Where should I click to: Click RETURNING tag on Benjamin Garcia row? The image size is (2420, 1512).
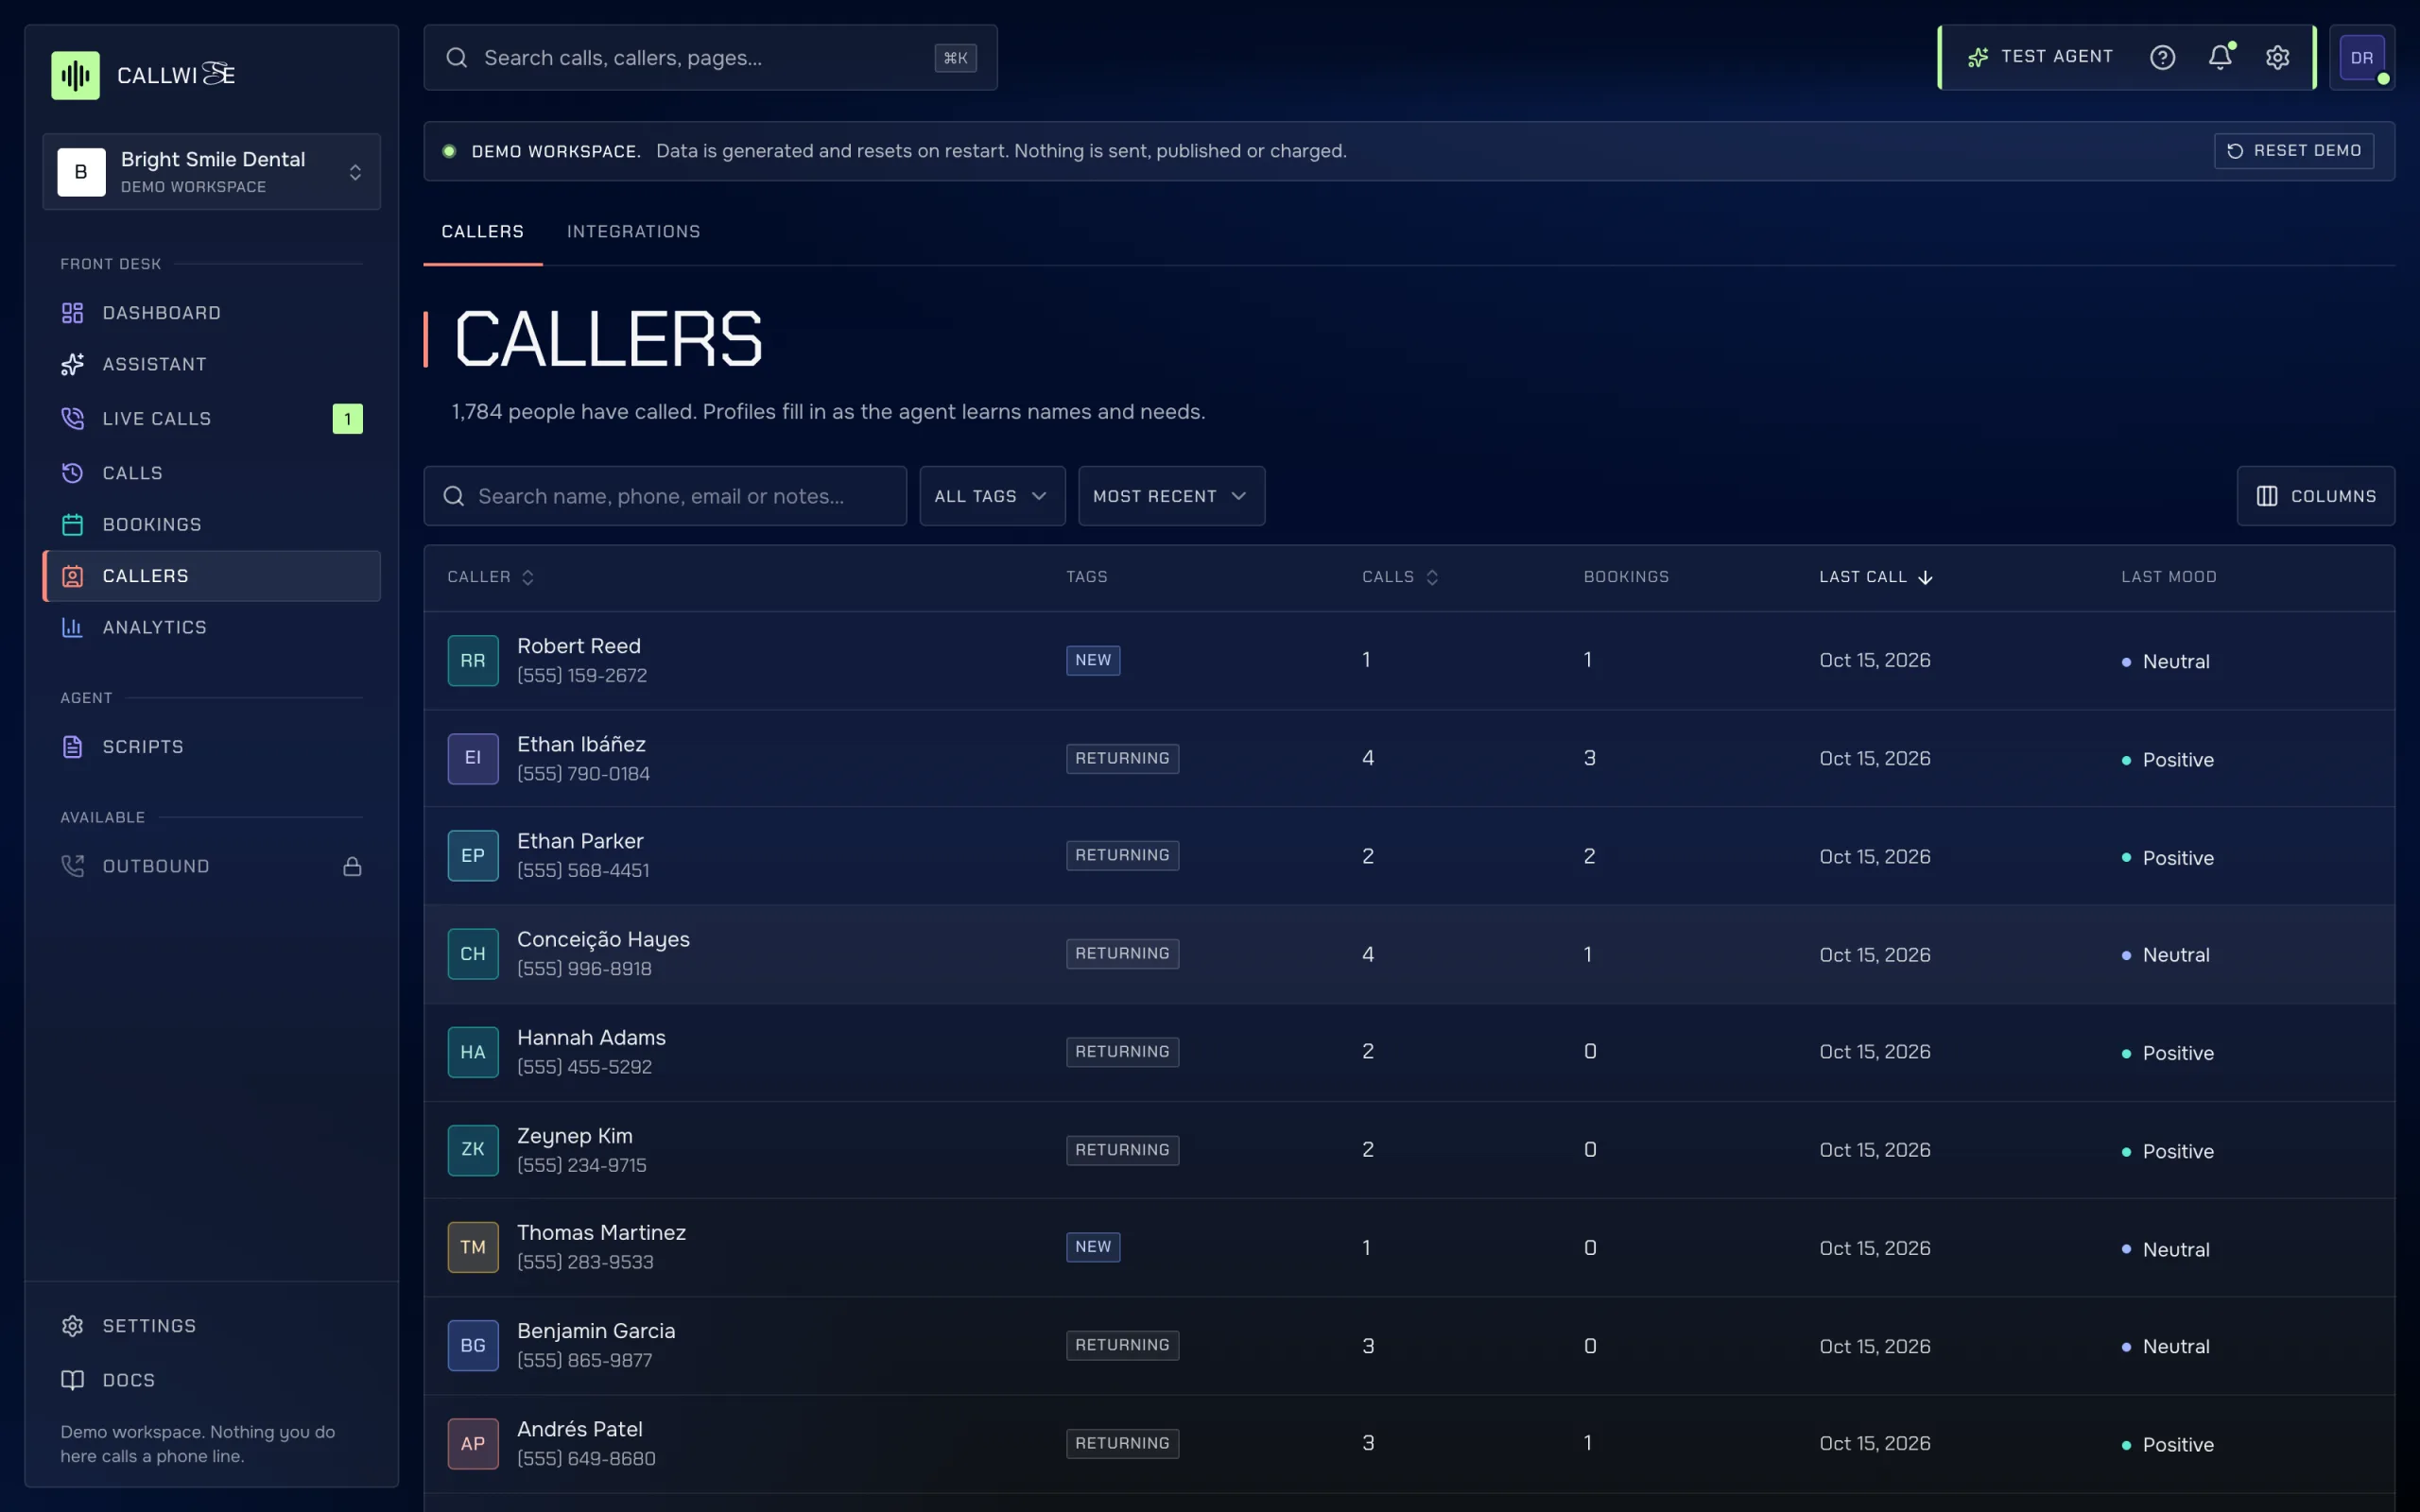pyautogui.click(x=1122, y=1345)
